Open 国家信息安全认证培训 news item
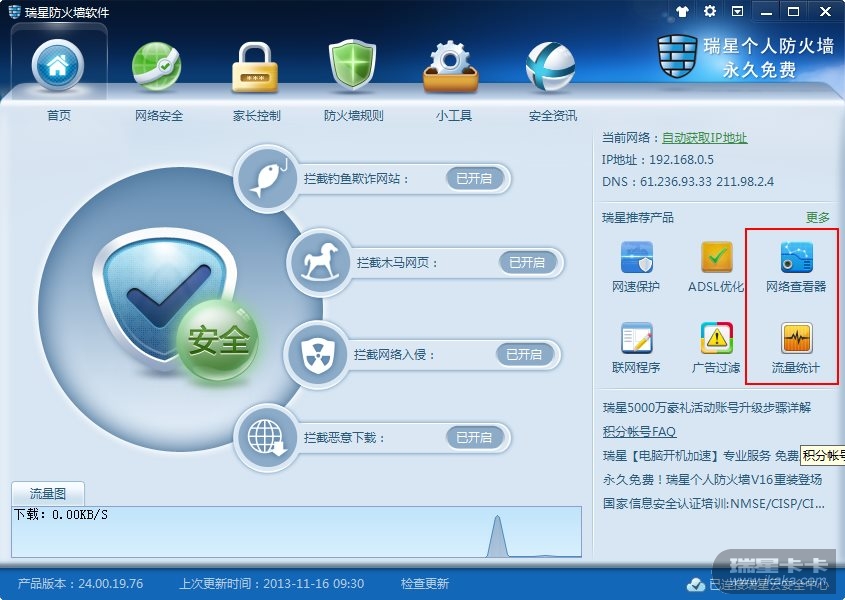This screenshot has height=600, width=845. pos(714,504)
